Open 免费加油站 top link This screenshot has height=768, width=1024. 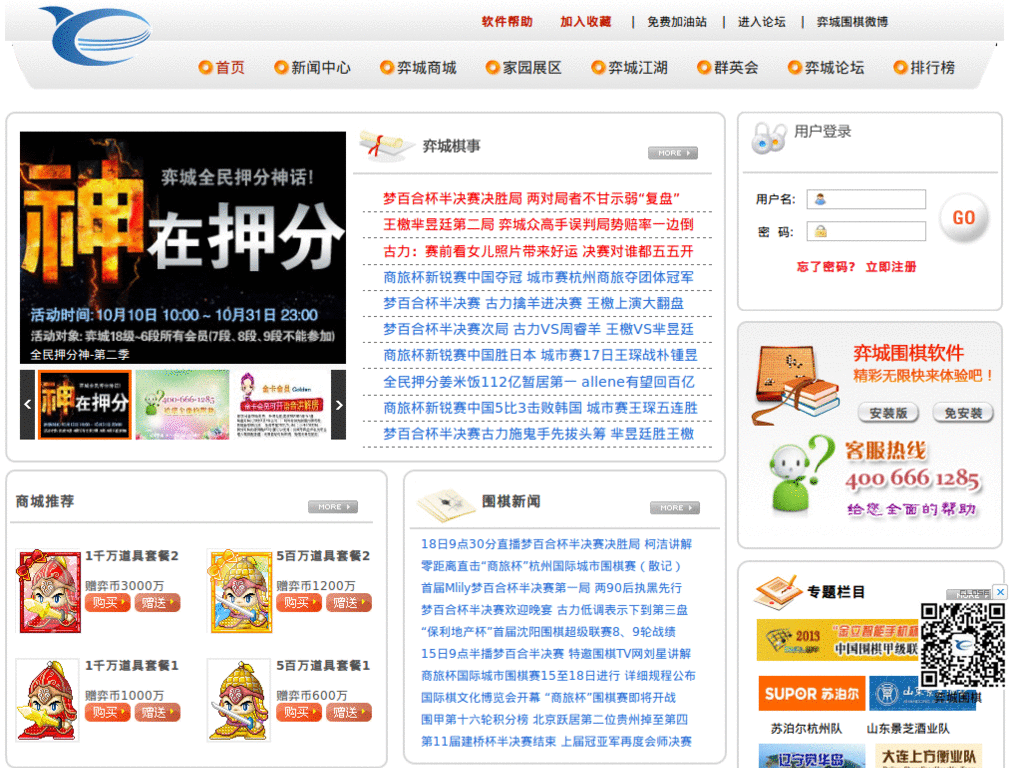pyautogui.click(x=677, y=22)
